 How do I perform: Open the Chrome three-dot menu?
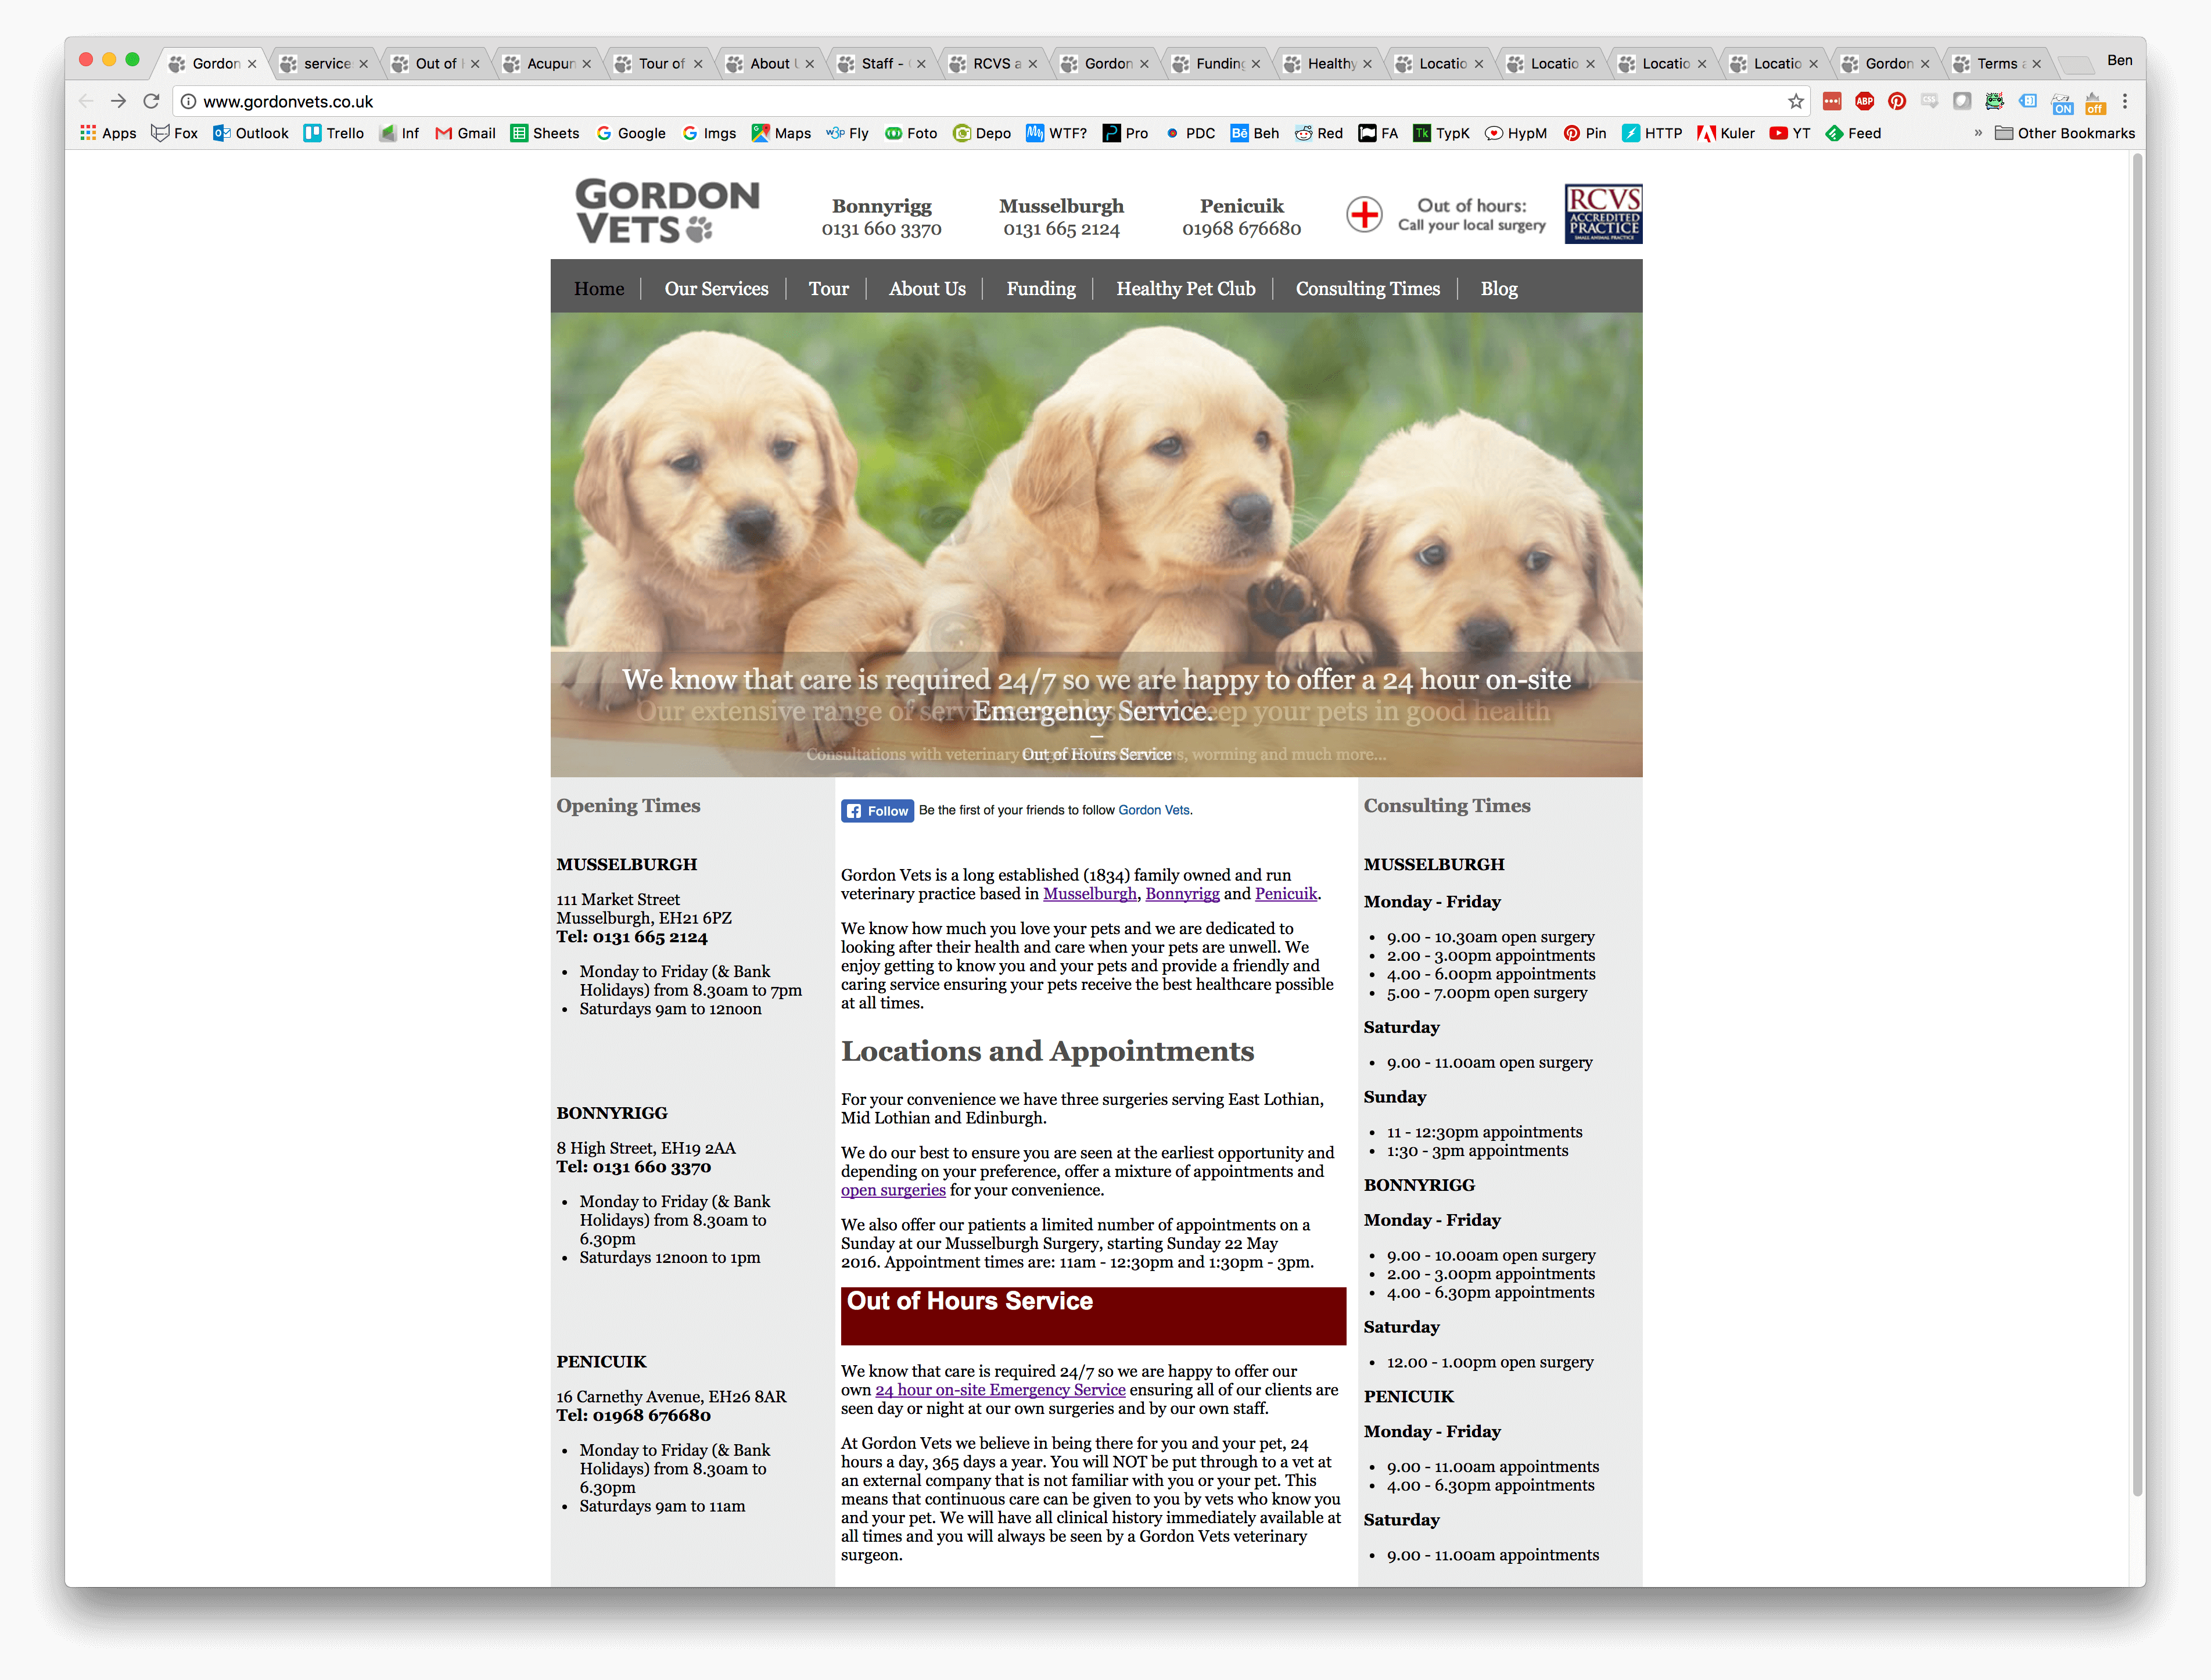coord(2125,101)
